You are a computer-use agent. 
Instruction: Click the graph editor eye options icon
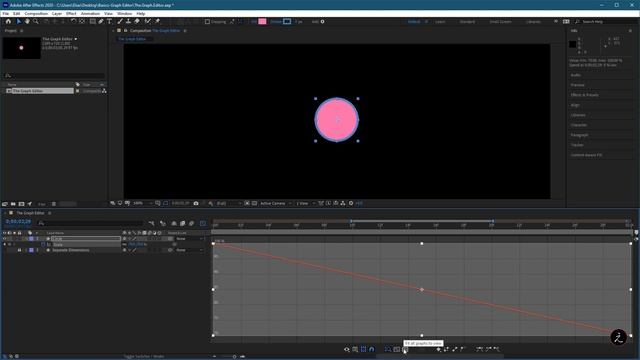pyautogui.click(x=347, y=349)
